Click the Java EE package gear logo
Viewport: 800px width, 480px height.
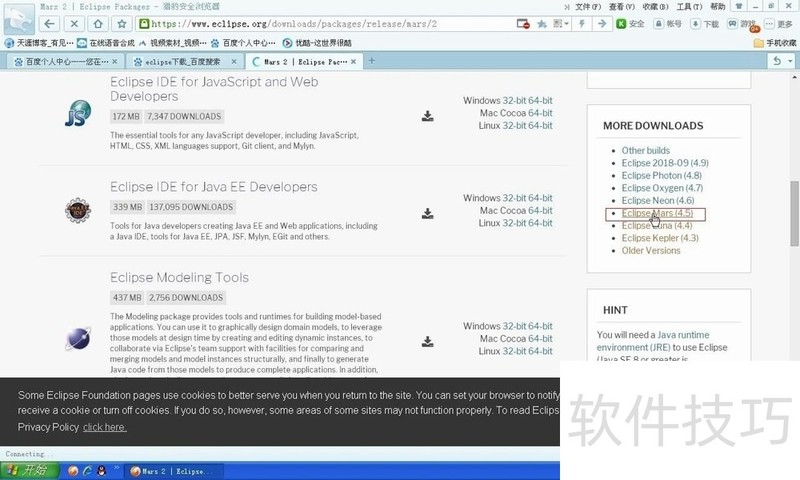[78, 210]
